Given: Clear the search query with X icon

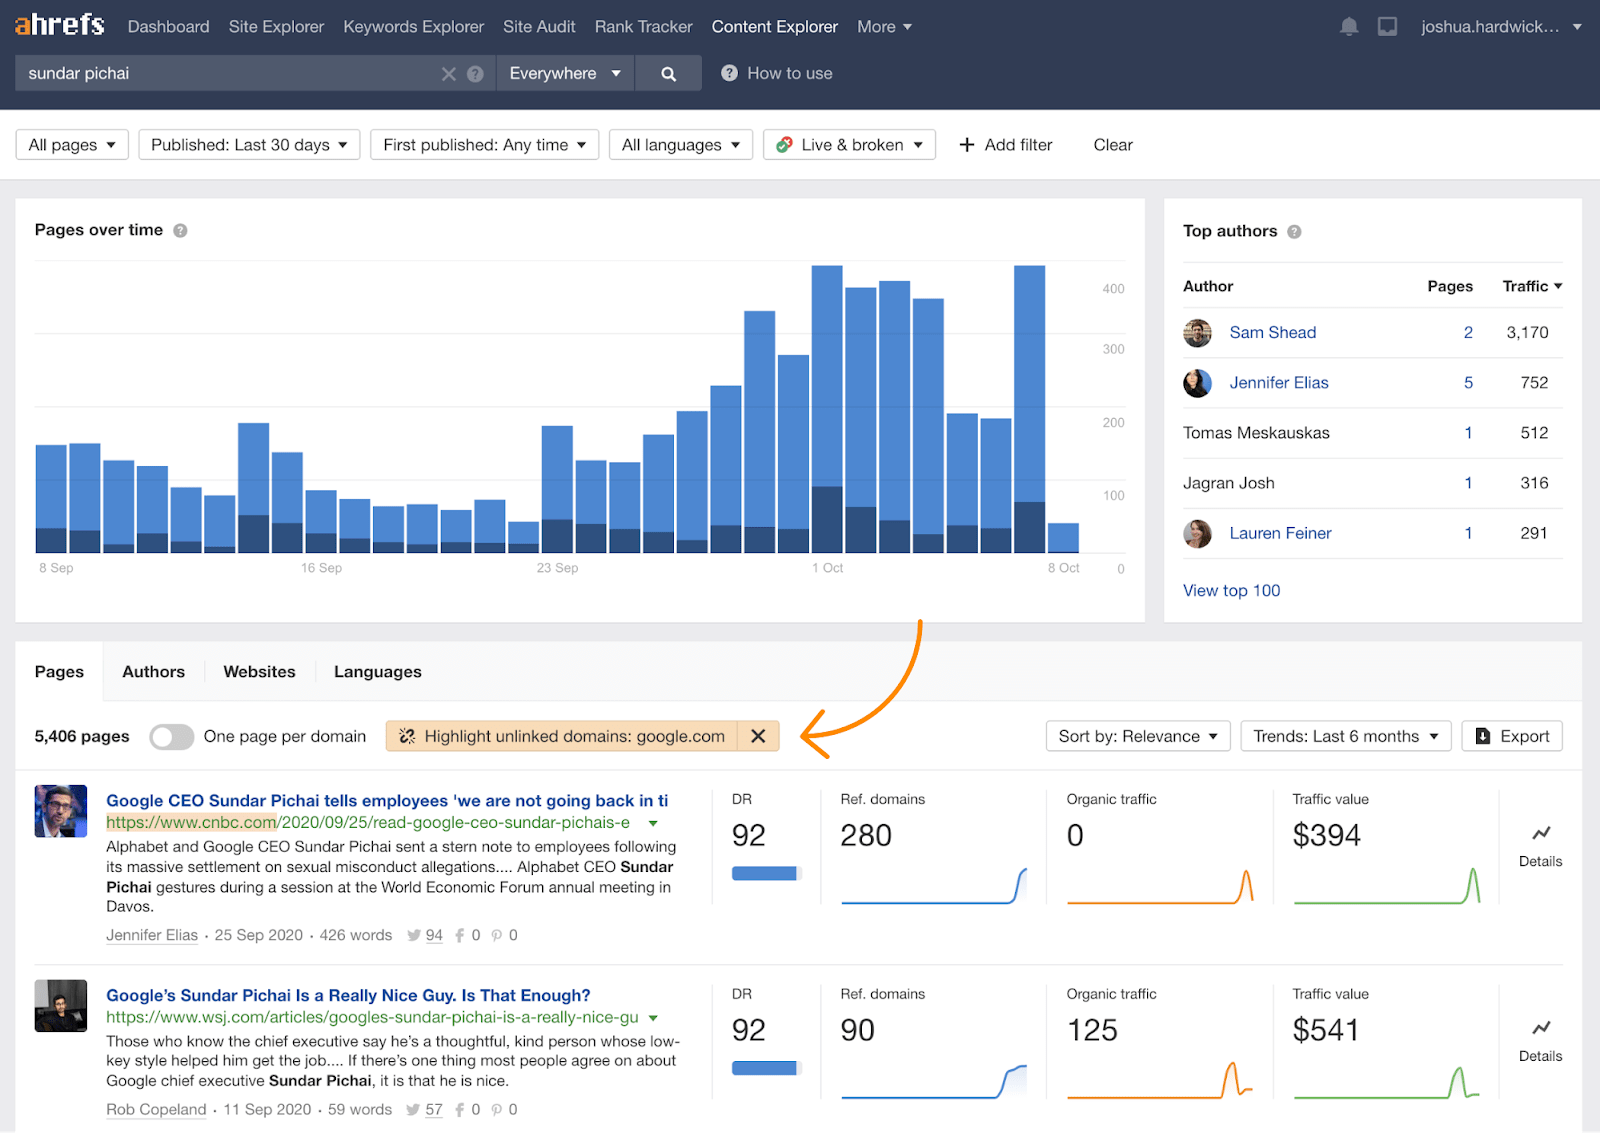Looking at the screenshot, I should pos(448,74).
